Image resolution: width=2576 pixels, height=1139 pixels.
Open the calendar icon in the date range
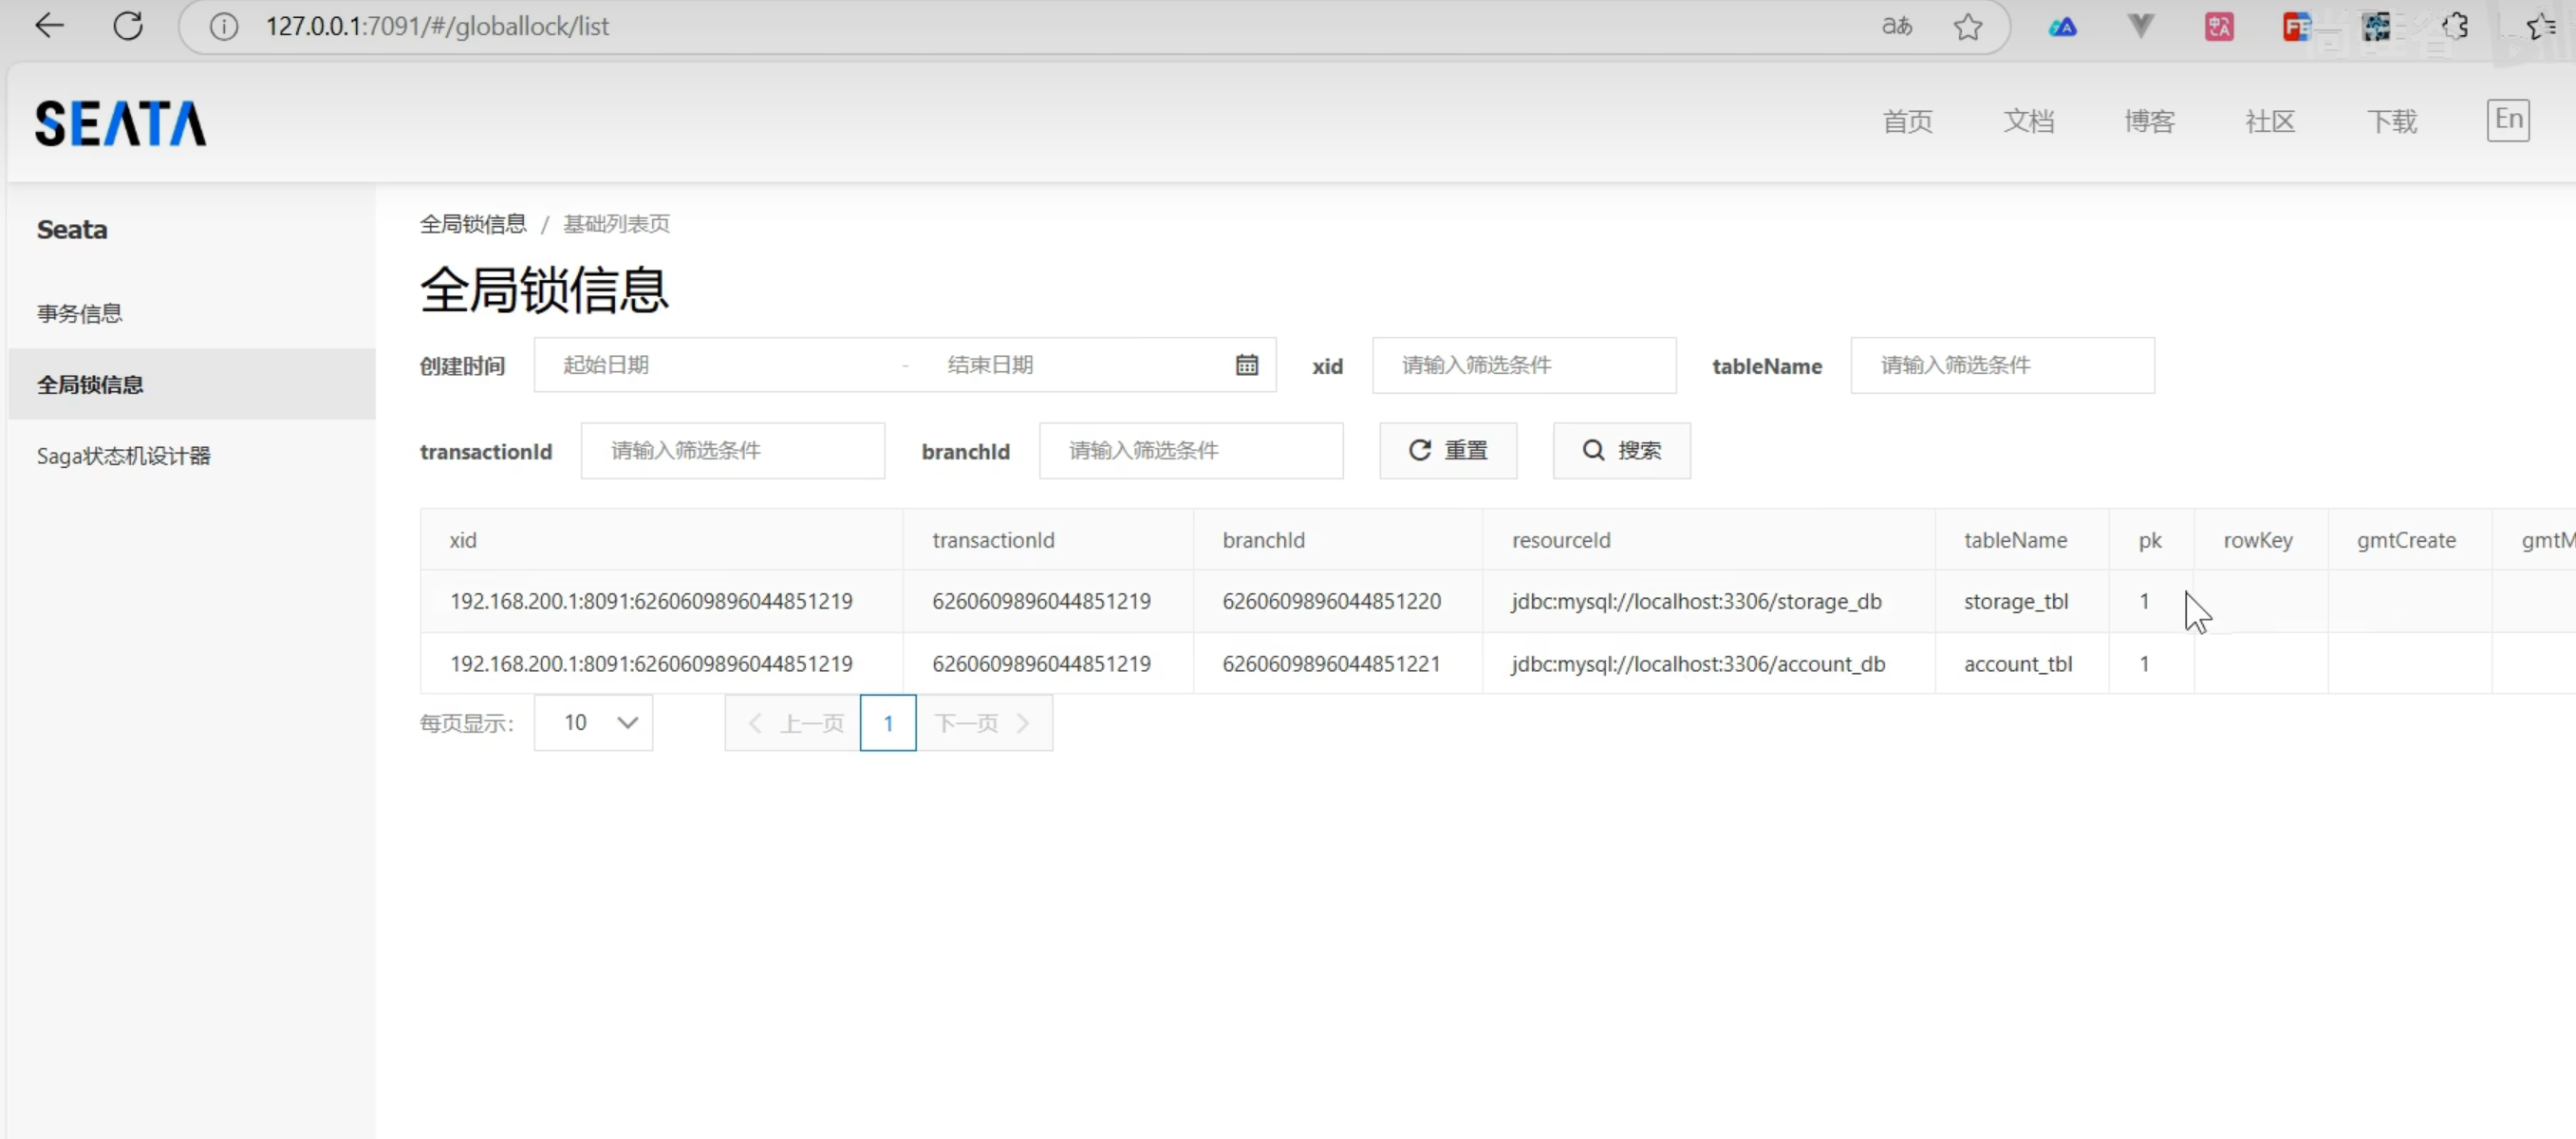point(1246,365)
